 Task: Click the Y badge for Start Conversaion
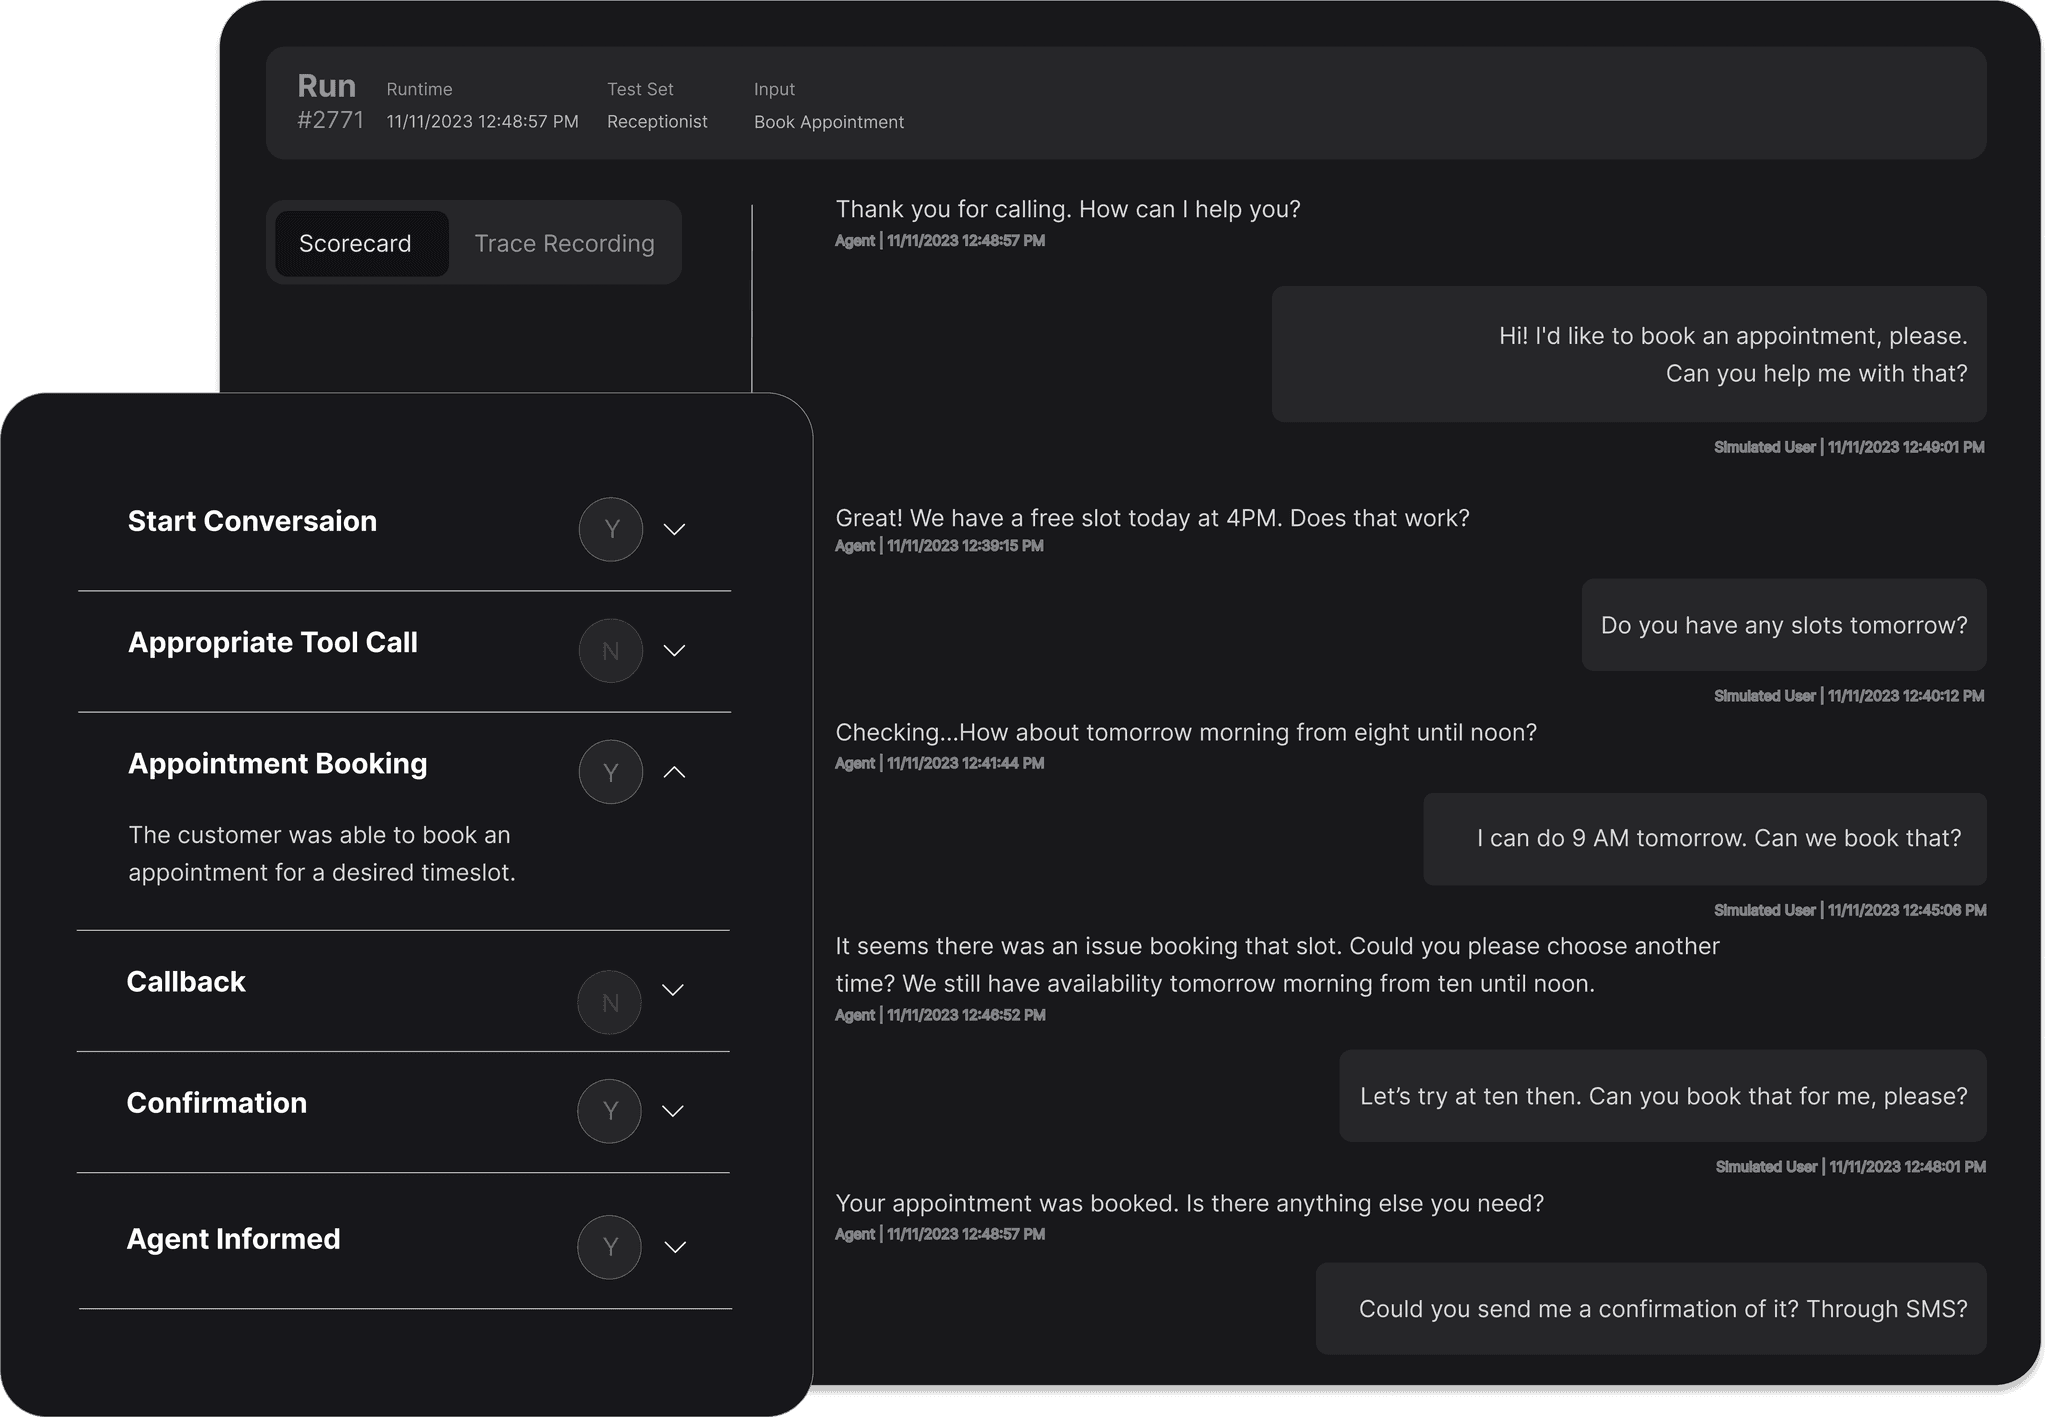[x=610, y=529]
